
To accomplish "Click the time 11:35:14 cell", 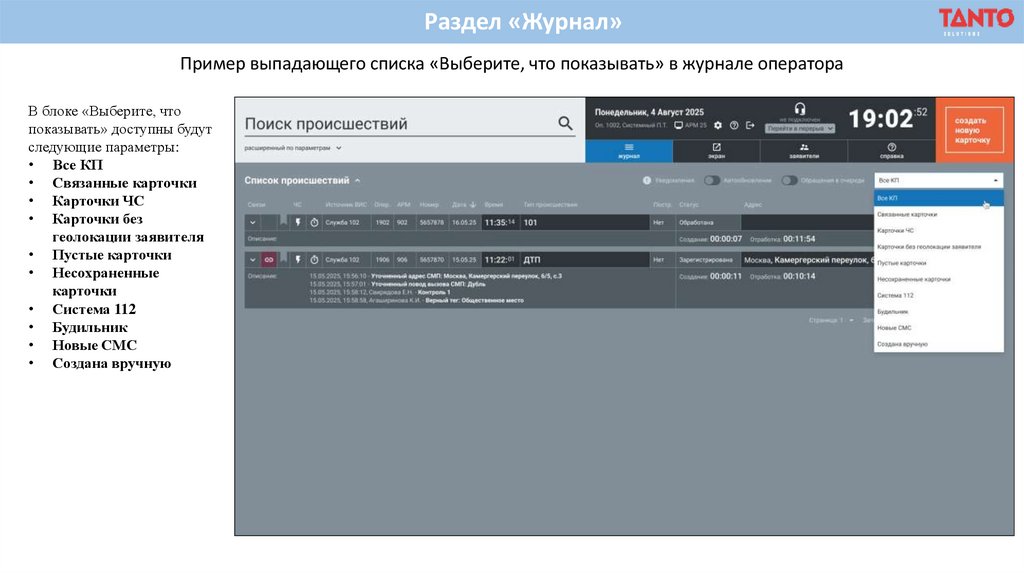I will pos(500,223).
